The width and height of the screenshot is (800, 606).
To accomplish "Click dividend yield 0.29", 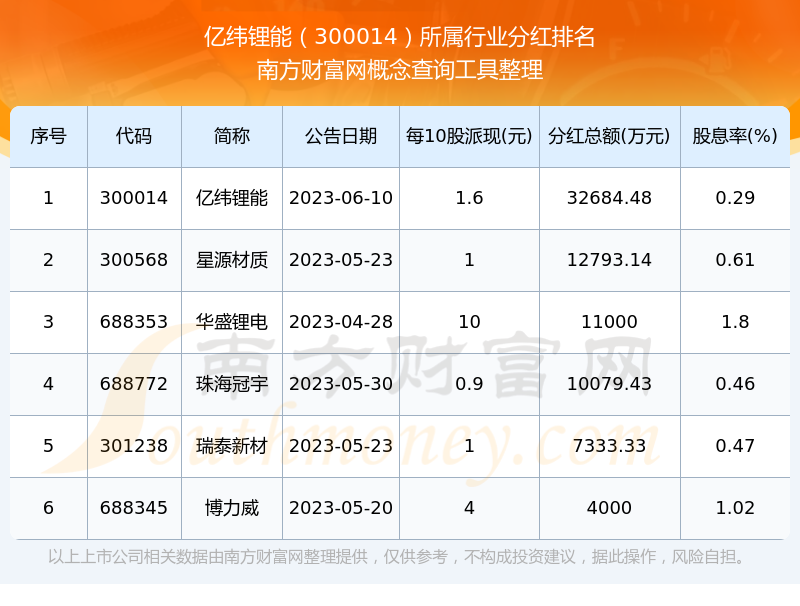I will 735,198.
